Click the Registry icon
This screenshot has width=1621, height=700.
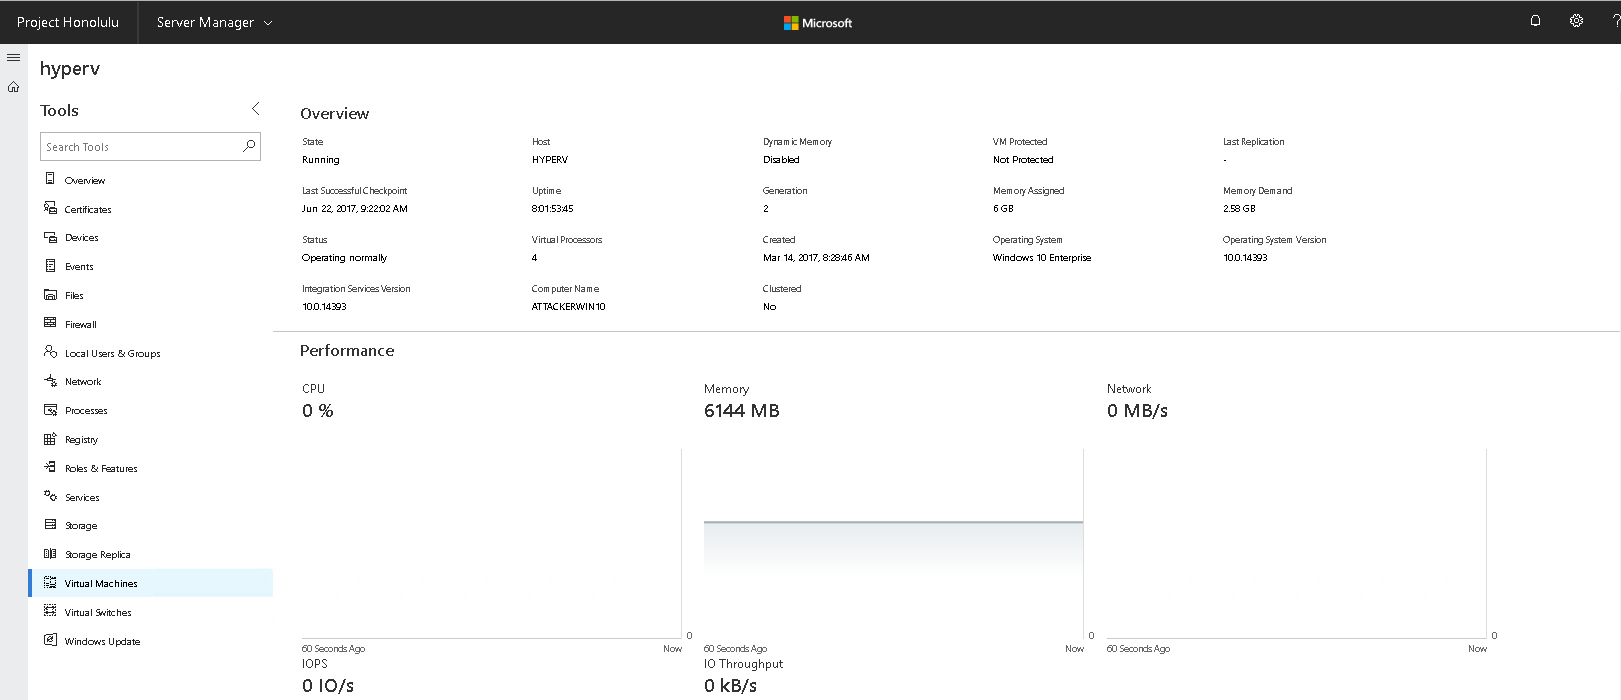(x=50, y=439)
